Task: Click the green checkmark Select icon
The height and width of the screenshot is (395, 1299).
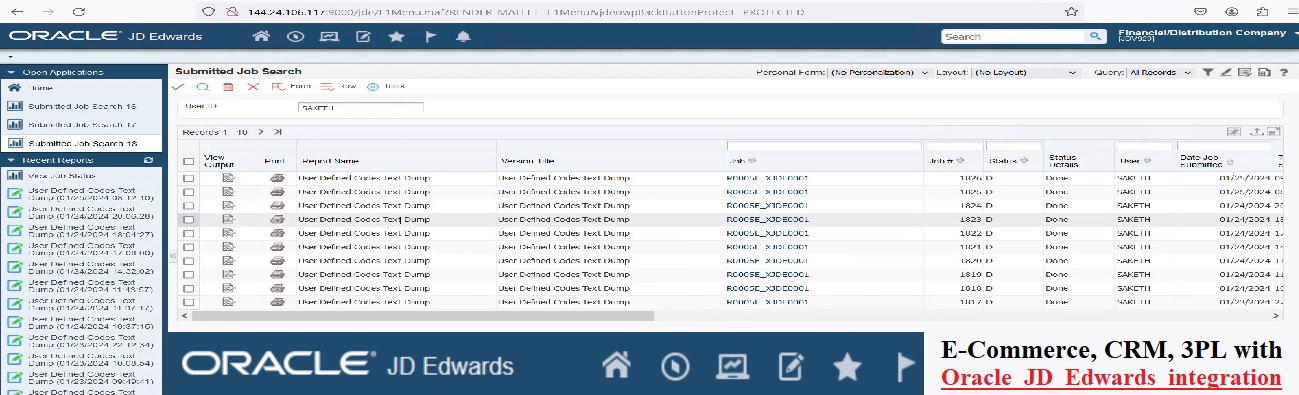Action: [178, 87]
